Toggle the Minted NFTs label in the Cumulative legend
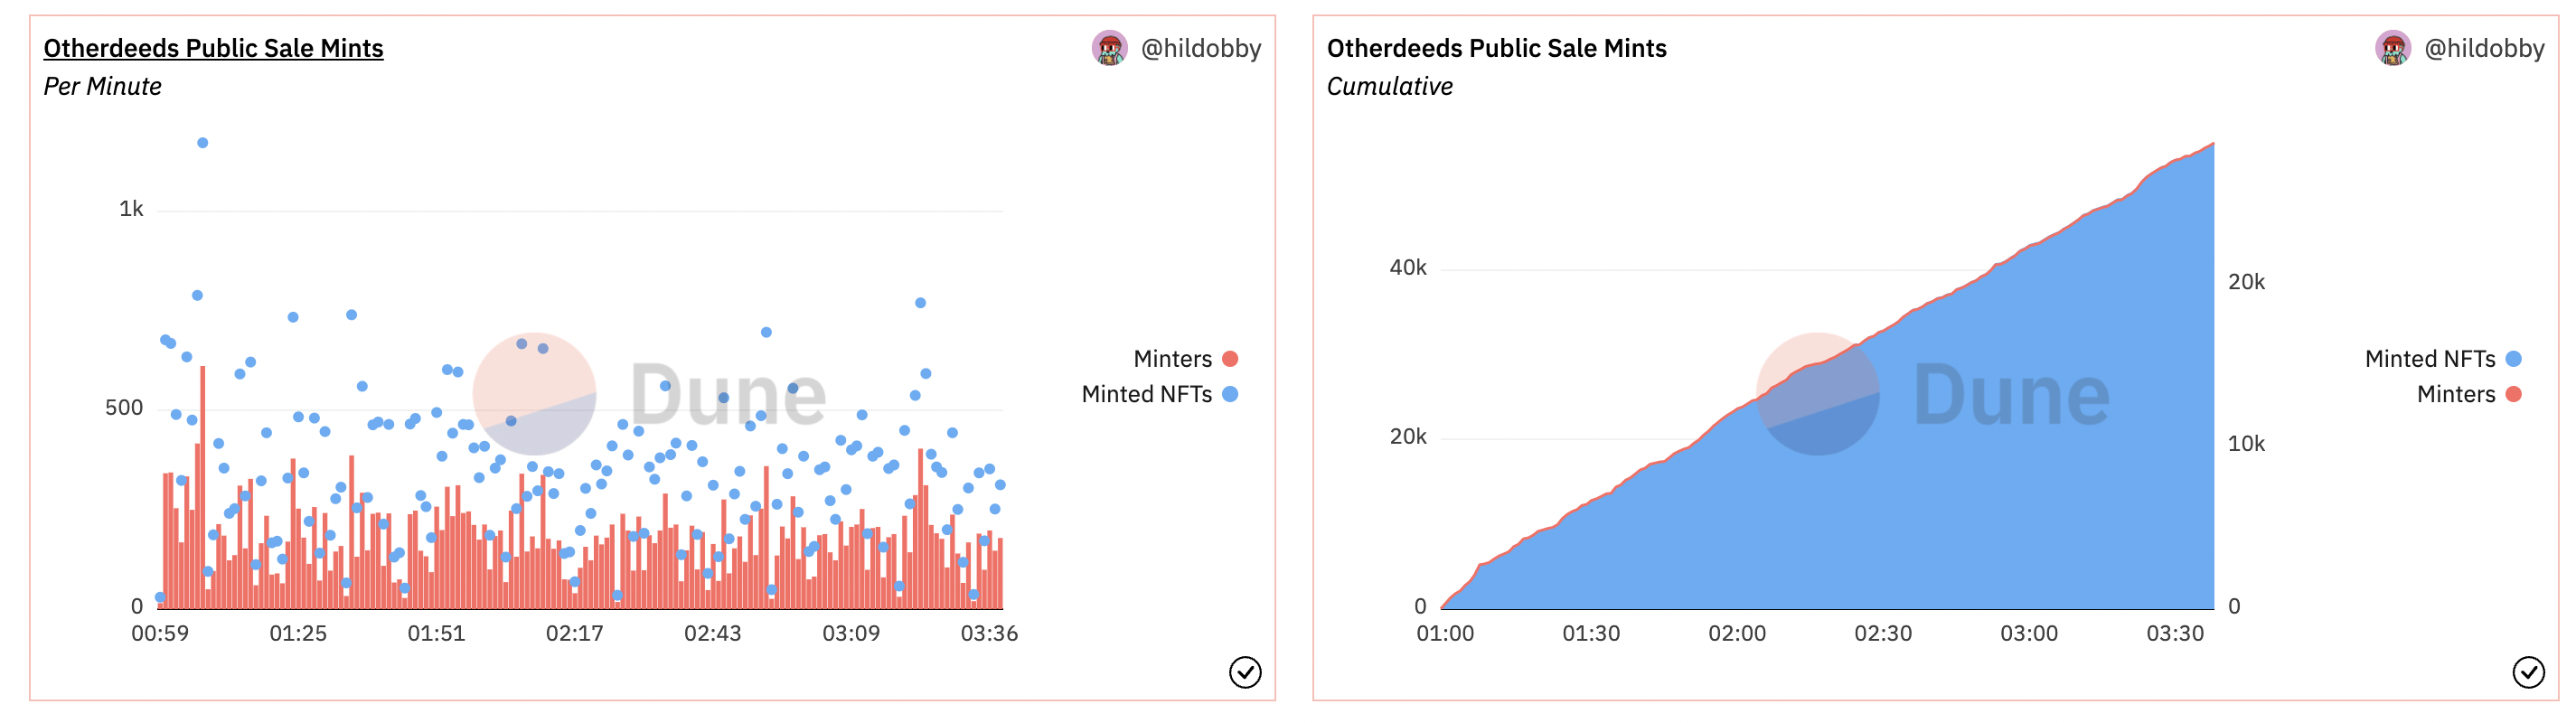 coord(2429,359)
